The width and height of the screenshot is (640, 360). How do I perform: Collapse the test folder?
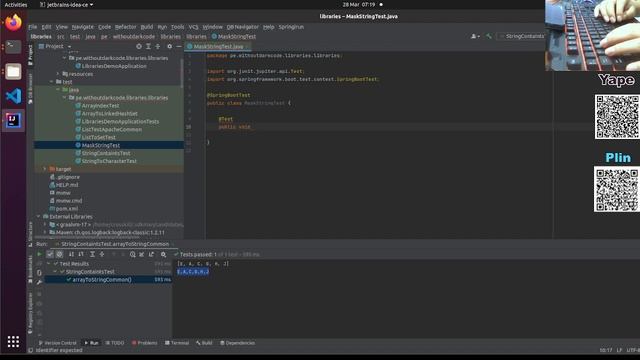[52, 82]
